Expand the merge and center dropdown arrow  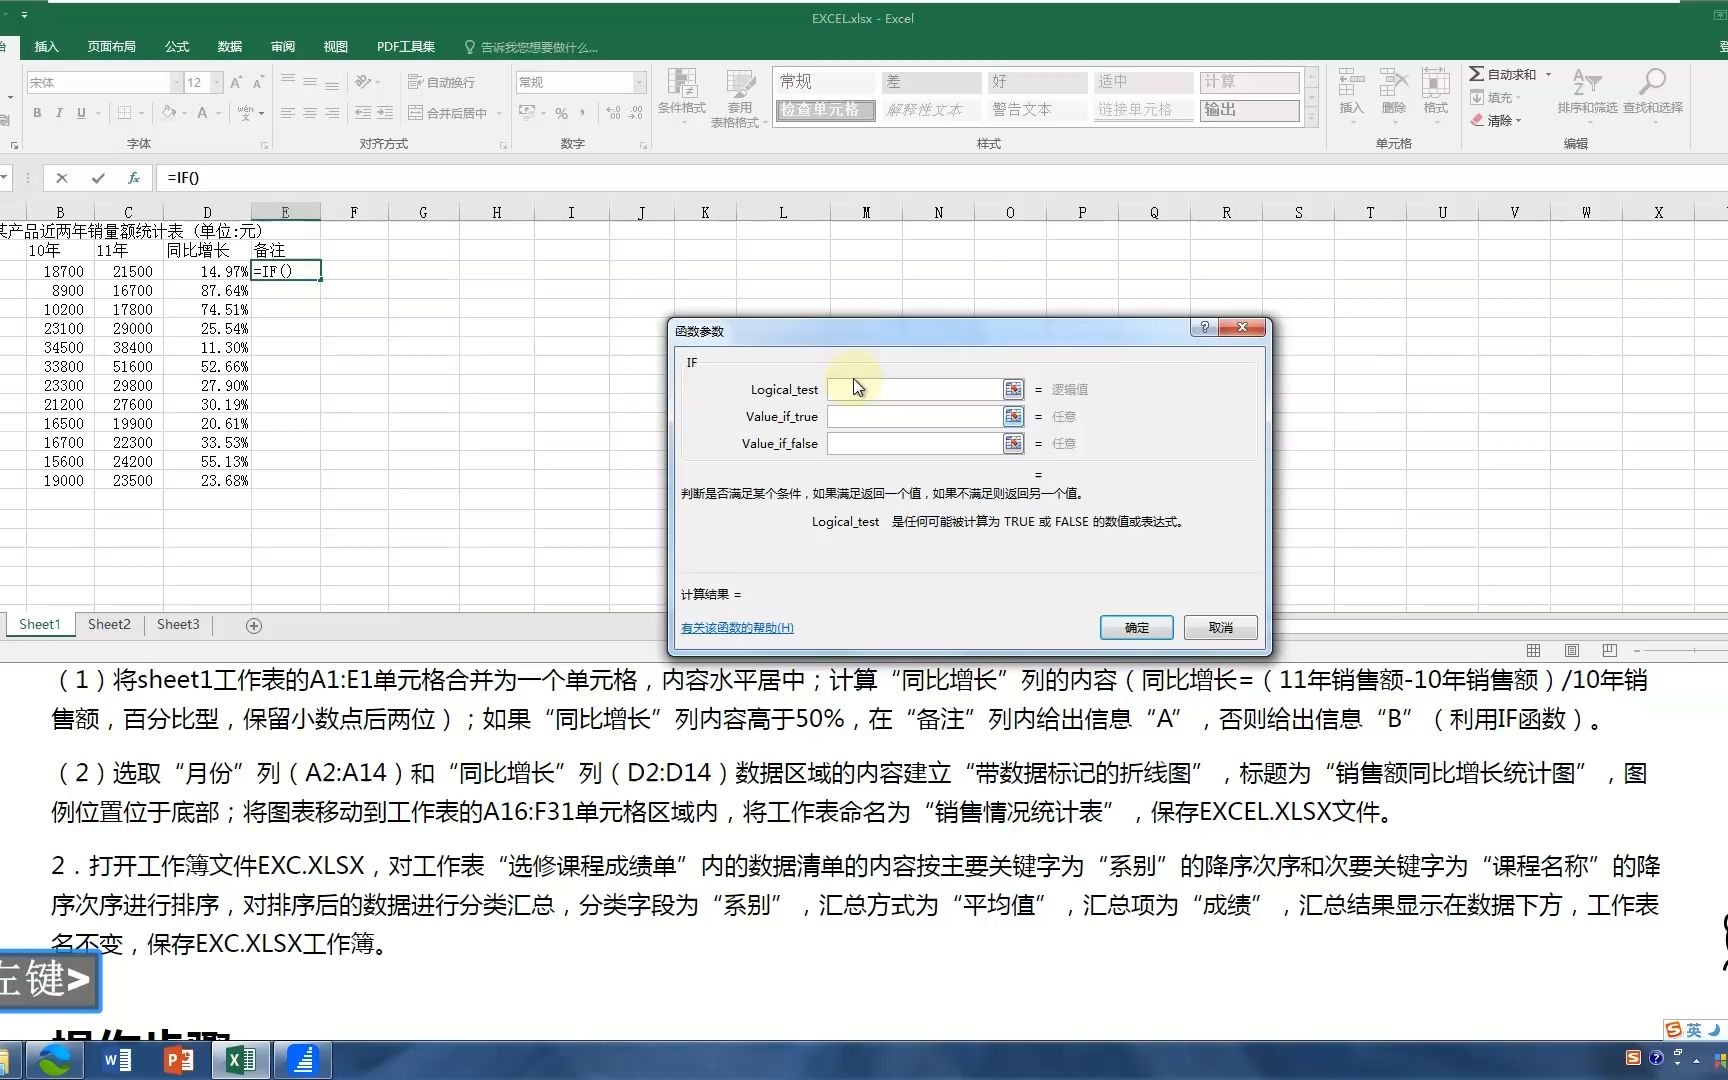pos(499,113)
